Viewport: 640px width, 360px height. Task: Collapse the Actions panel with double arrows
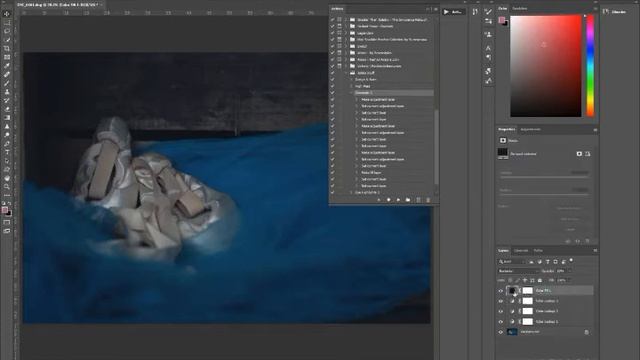point(428,9)
